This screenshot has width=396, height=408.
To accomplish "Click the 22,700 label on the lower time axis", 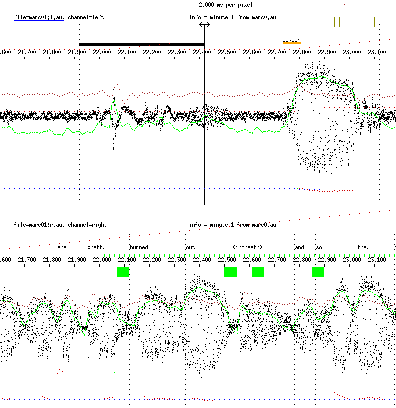I will coord(277,259).
